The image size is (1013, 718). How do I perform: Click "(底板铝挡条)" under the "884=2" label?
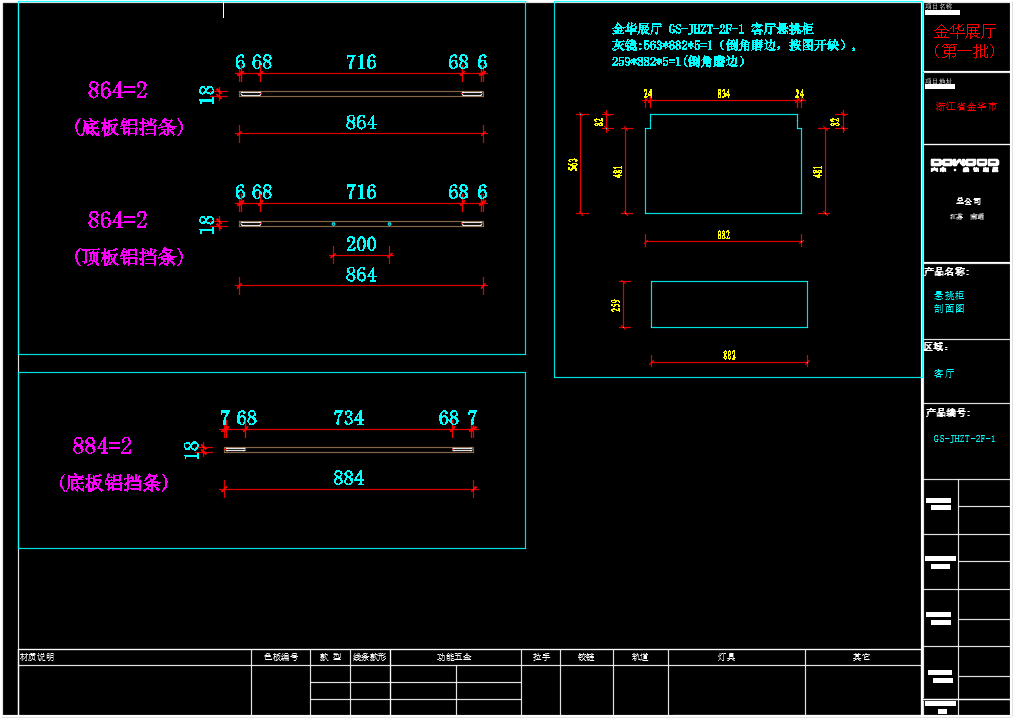(x=114, y=483)
